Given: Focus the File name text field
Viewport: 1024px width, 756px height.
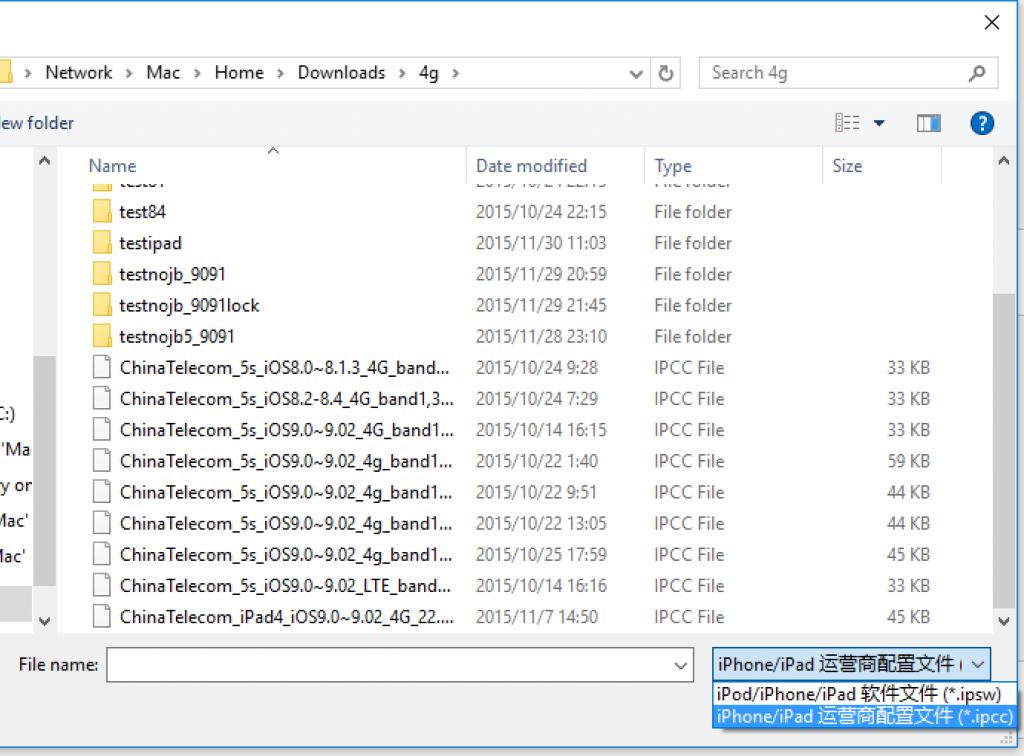Looking at the screenshot, I should [x=388, y=665].
